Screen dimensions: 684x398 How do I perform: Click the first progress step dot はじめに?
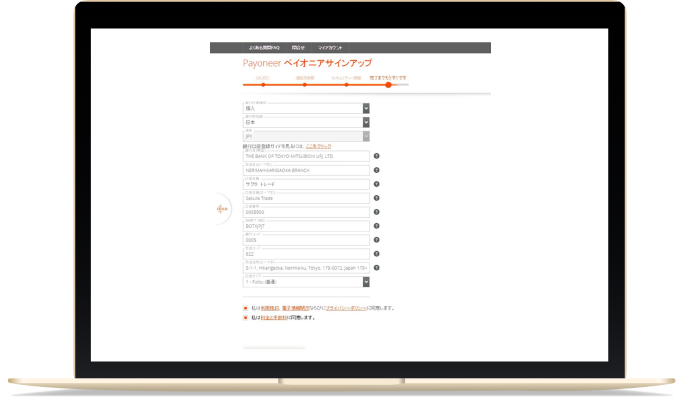[263, 85]
